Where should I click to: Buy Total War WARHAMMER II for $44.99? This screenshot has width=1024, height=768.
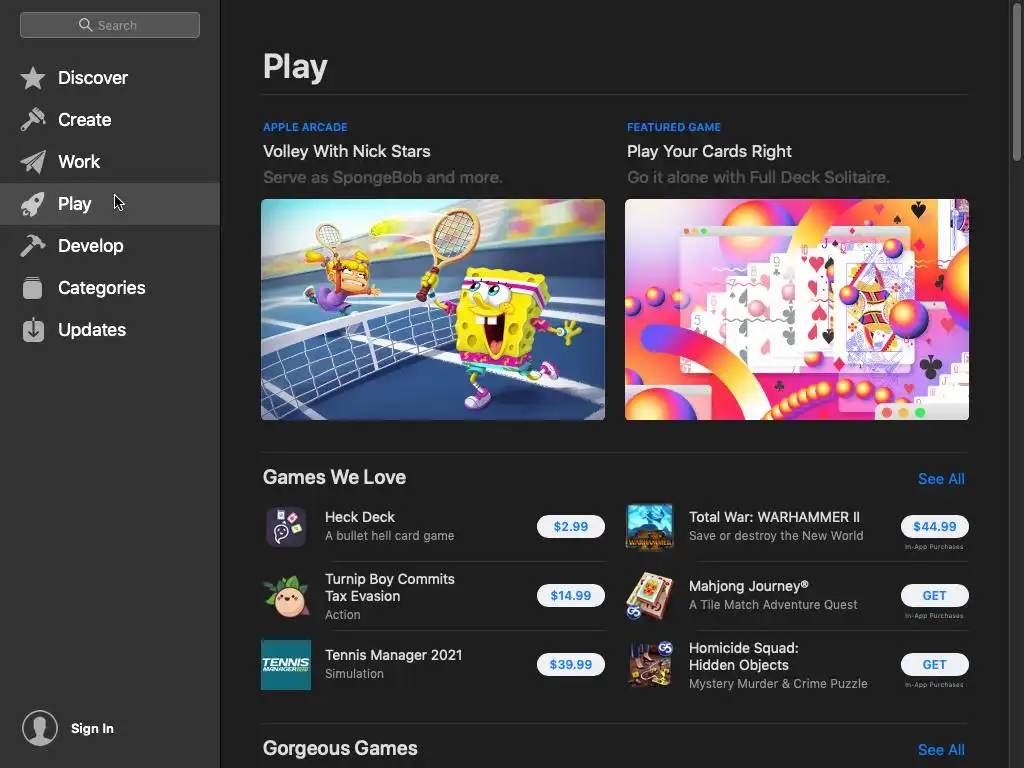click(x=935, y=526)
